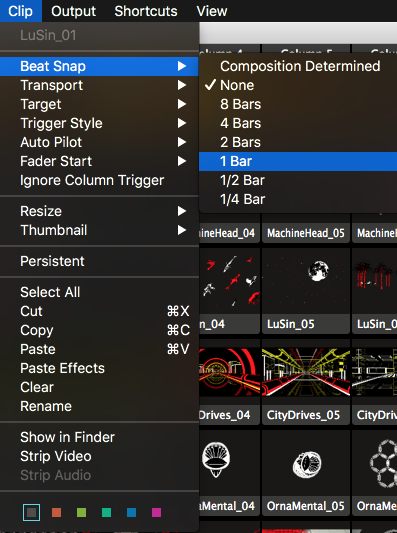The image size is (397, 533).
Task: Select the OrnaMental_05 eye clip thumbnail
Action: (x=306, y=464)
